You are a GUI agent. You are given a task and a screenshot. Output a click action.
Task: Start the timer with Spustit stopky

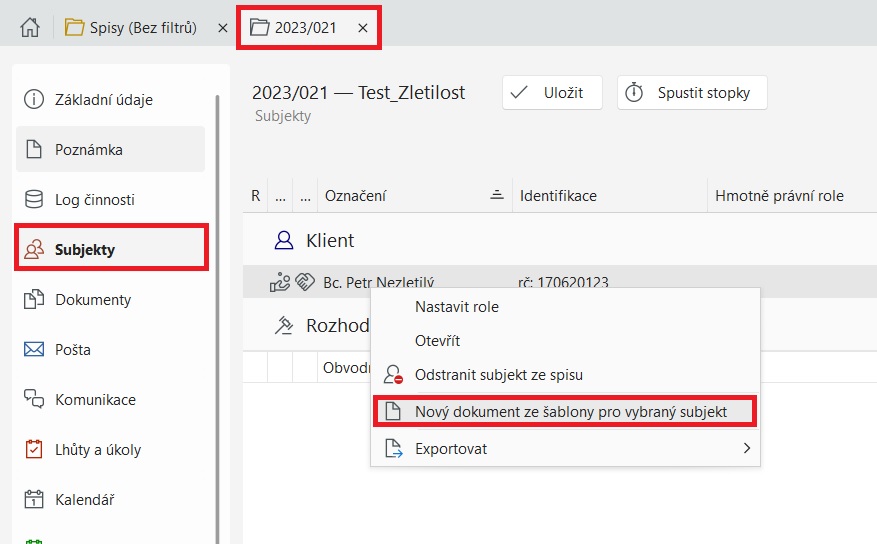click(692, 92)
